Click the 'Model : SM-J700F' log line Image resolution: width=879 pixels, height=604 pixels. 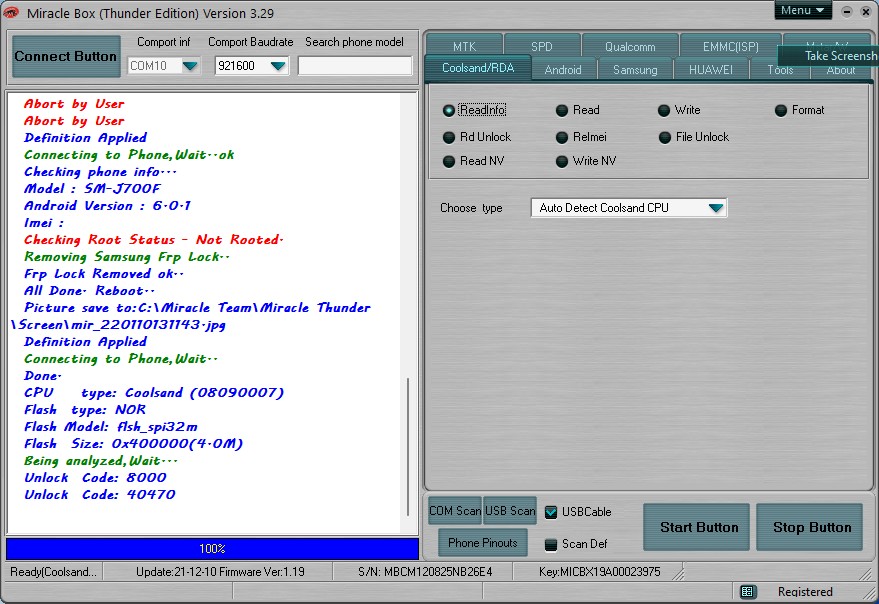[x=92, y=189]
